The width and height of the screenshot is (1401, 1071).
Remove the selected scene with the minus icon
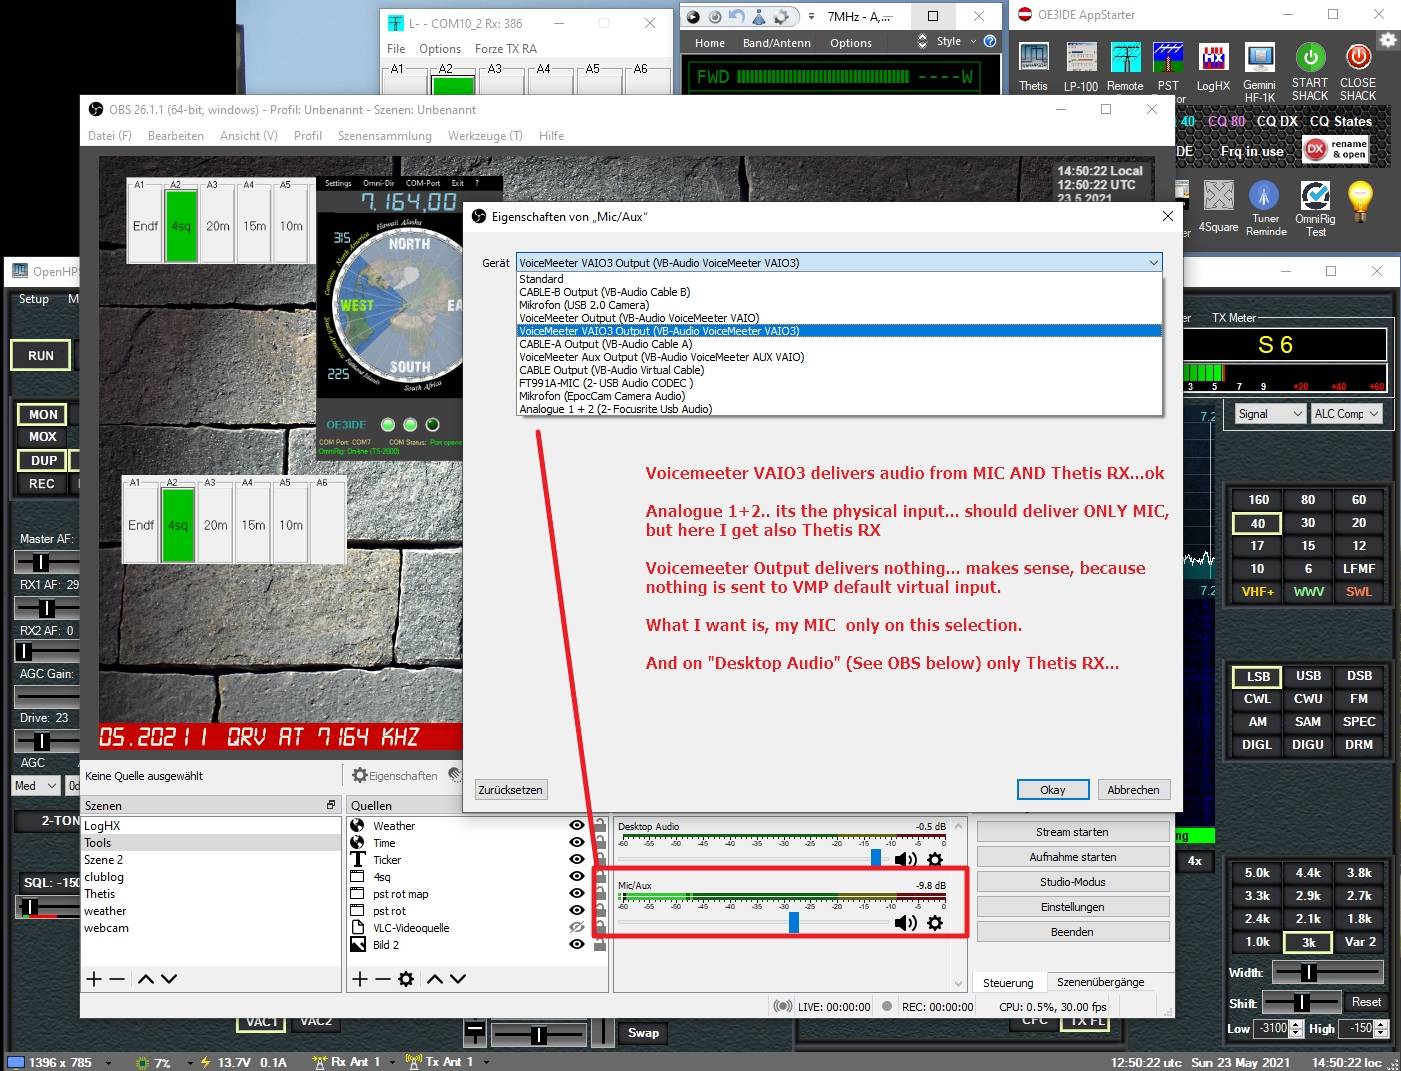click(117, 979)
